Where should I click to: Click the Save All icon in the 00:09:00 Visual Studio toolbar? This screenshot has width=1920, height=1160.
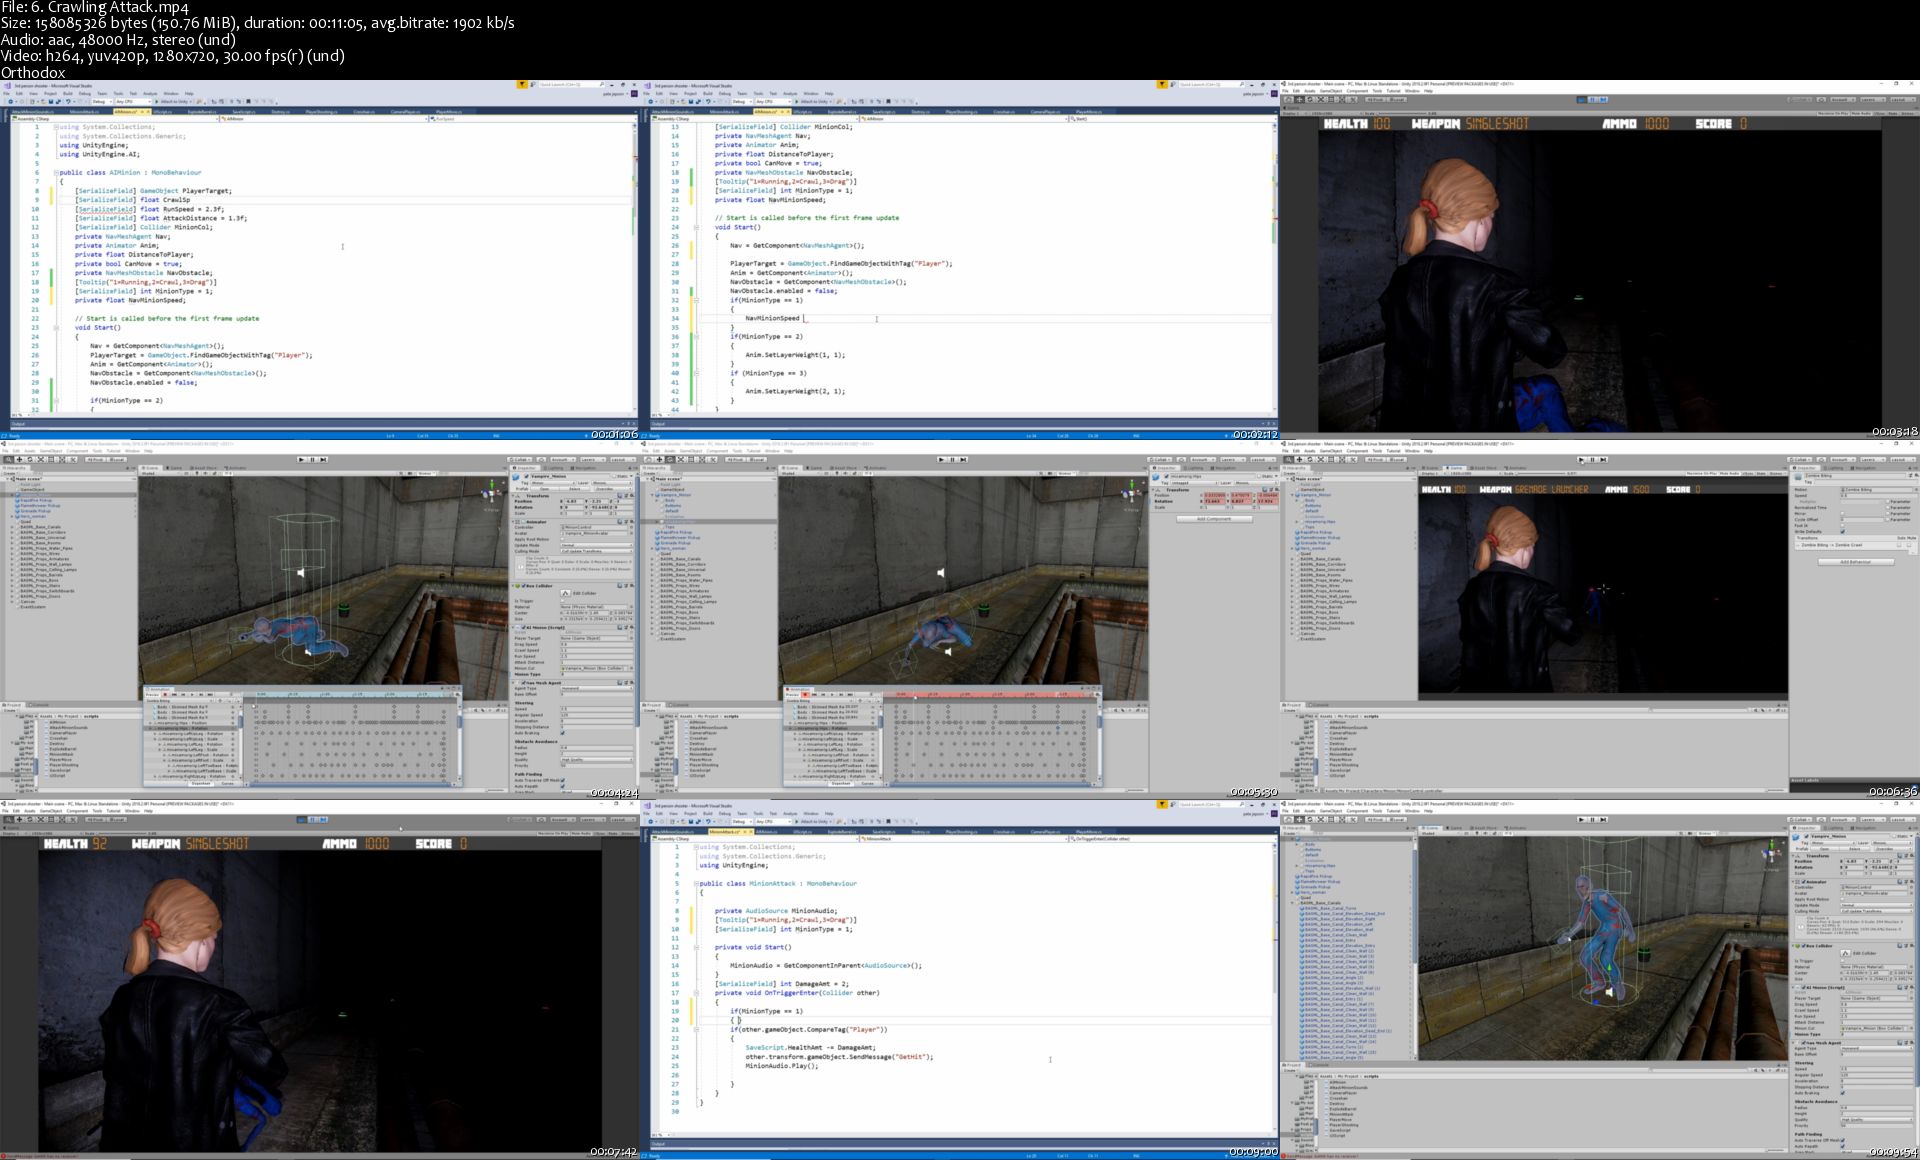point(698,821)
